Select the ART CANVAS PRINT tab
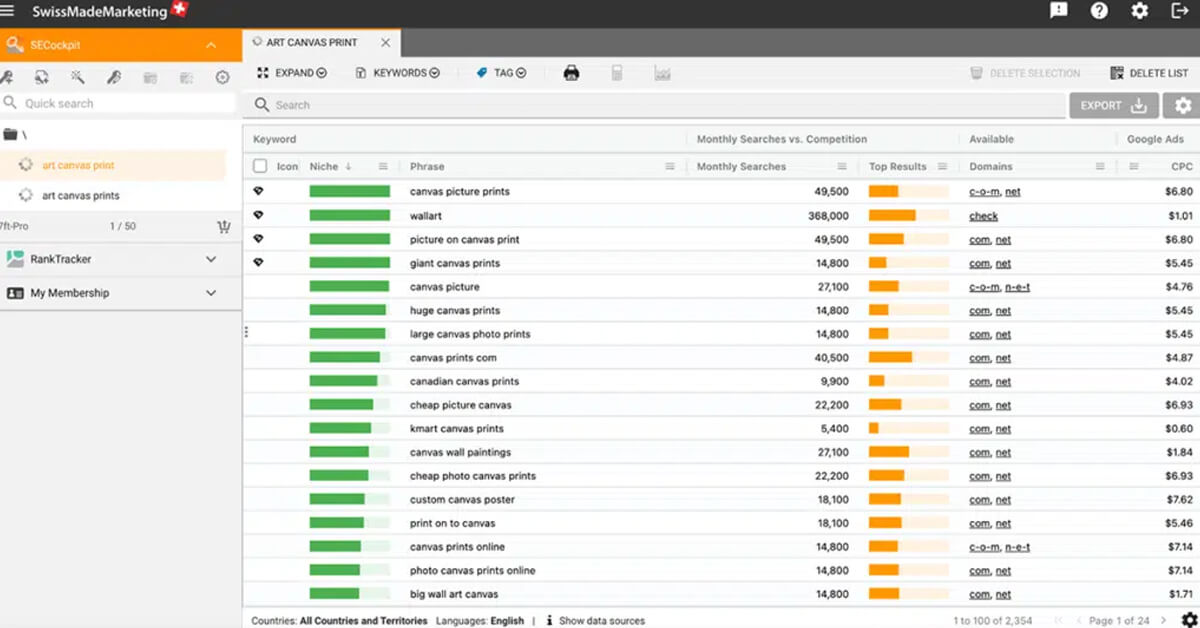The image size is (1200, 628). click(x=311, y=43)
